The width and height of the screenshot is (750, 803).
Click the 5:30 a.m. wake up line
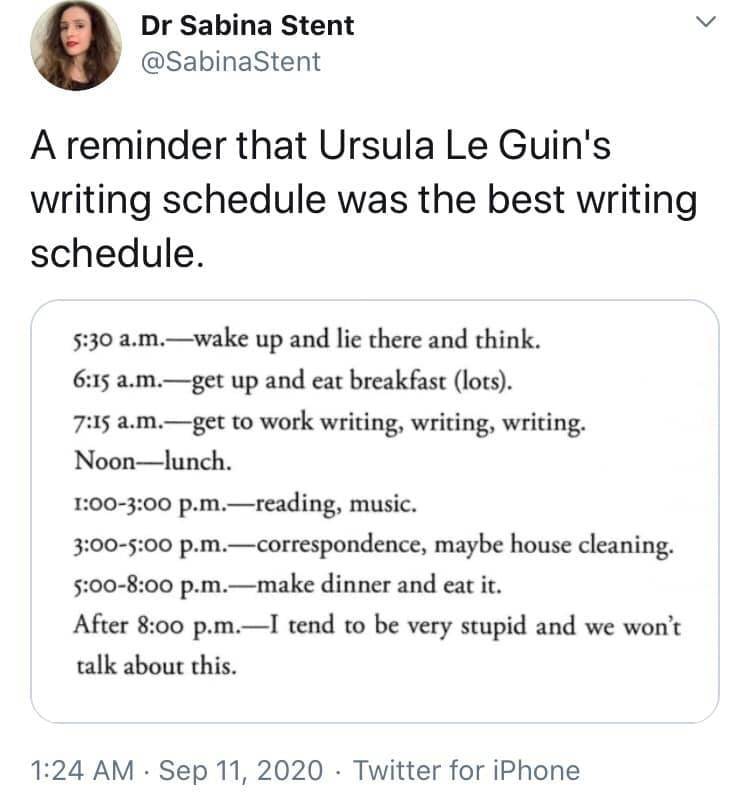click(x=308, y=340)
